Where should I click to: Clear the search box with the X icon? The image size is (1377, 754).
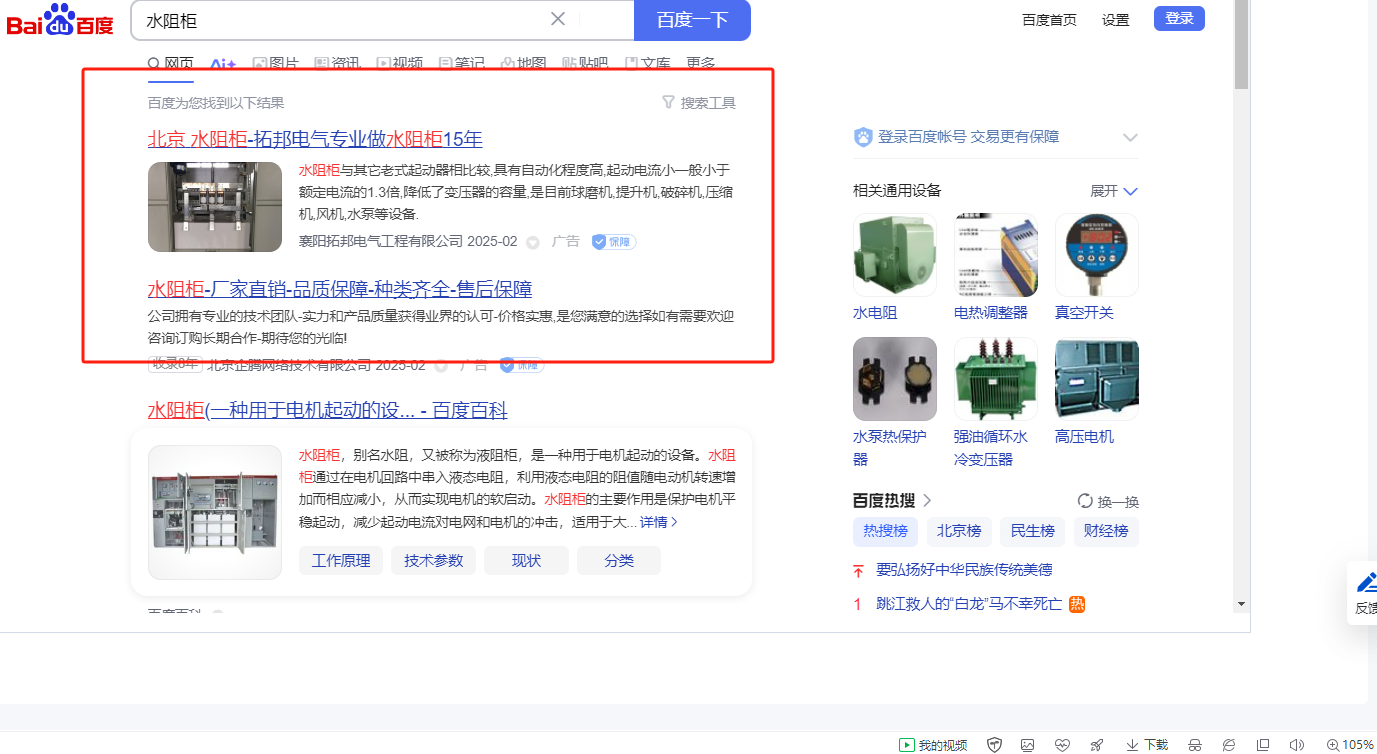(x=558, y=19)
